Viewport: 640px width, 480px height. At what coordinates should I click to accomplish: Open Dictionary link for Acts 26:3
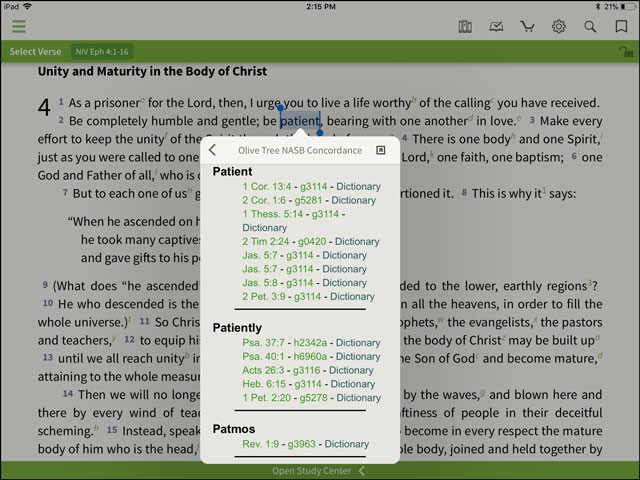tap(351, 370)
